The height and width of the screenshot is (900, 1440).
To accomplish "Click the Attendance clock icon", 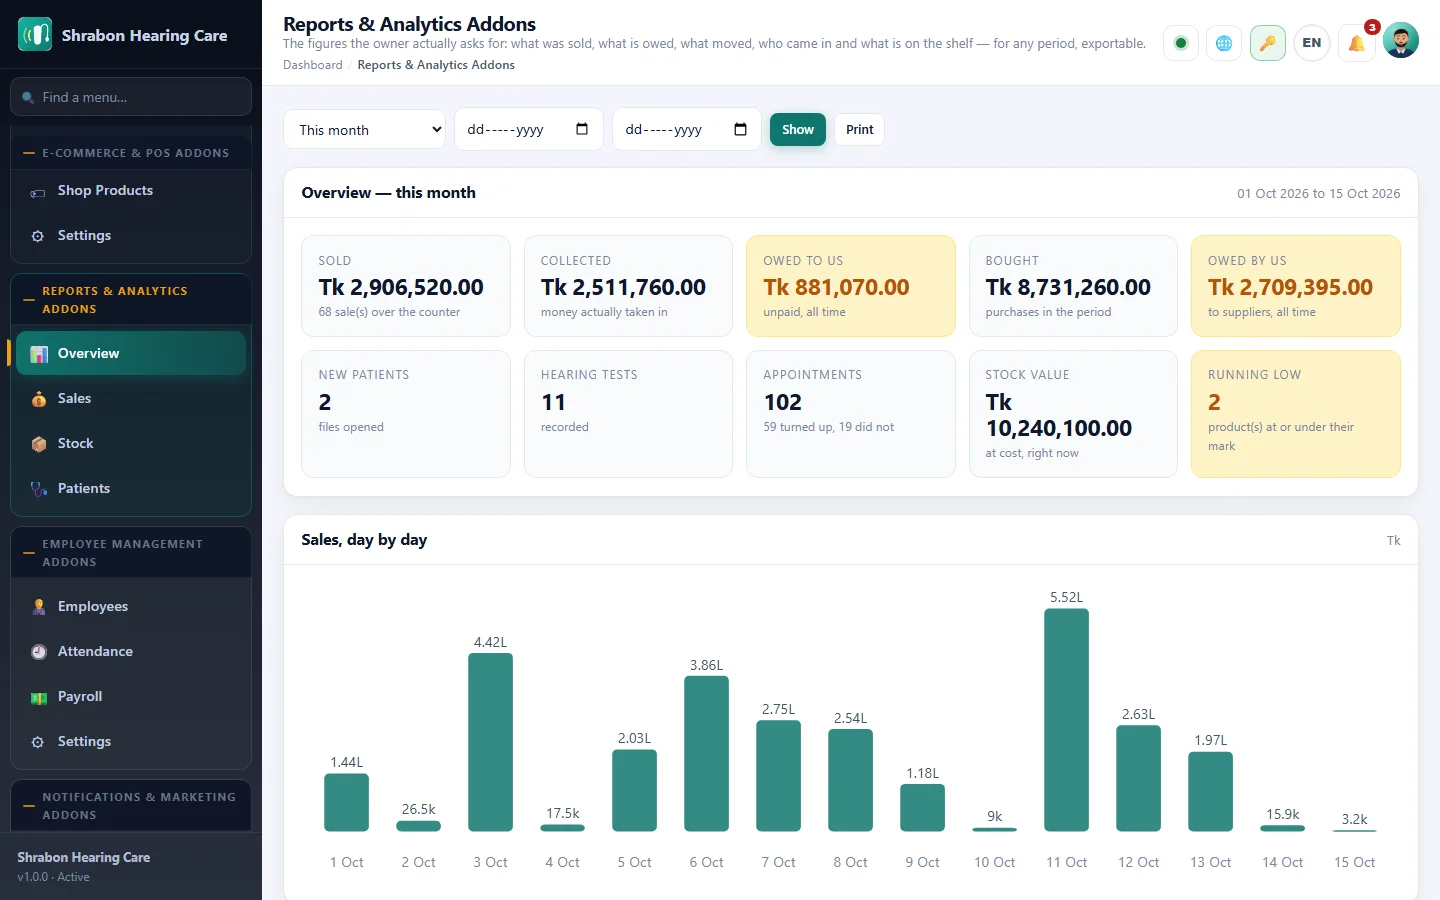I will pyautogui.click(x=39, y=652).
